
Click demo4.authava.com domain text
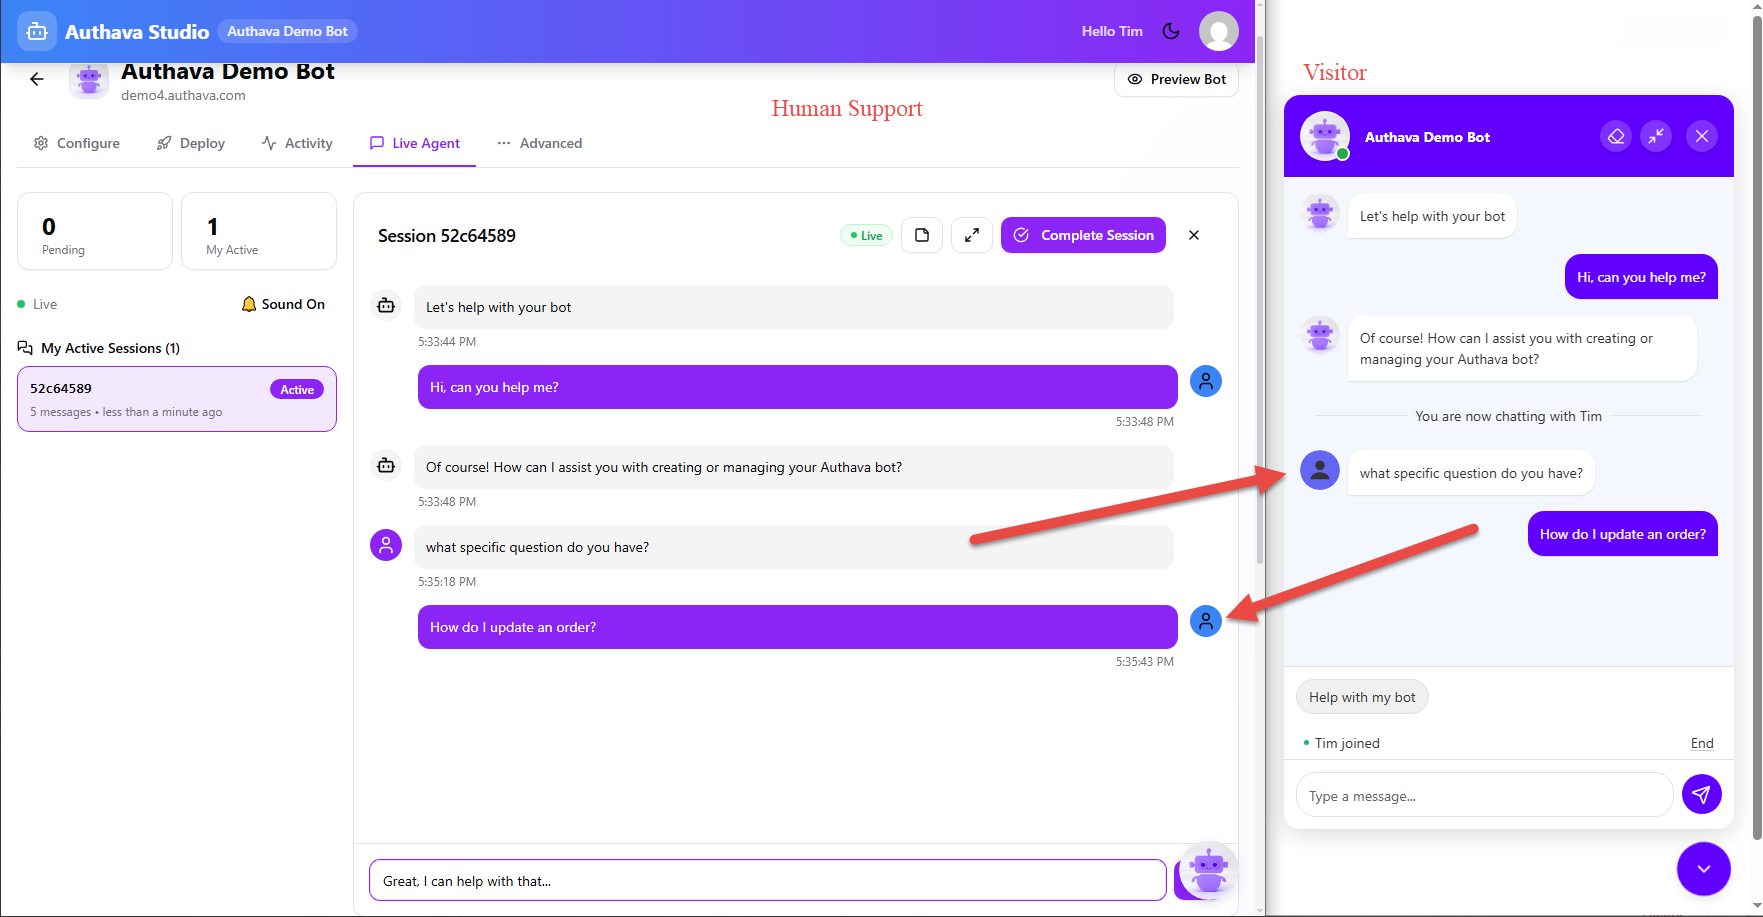[183, 95]
